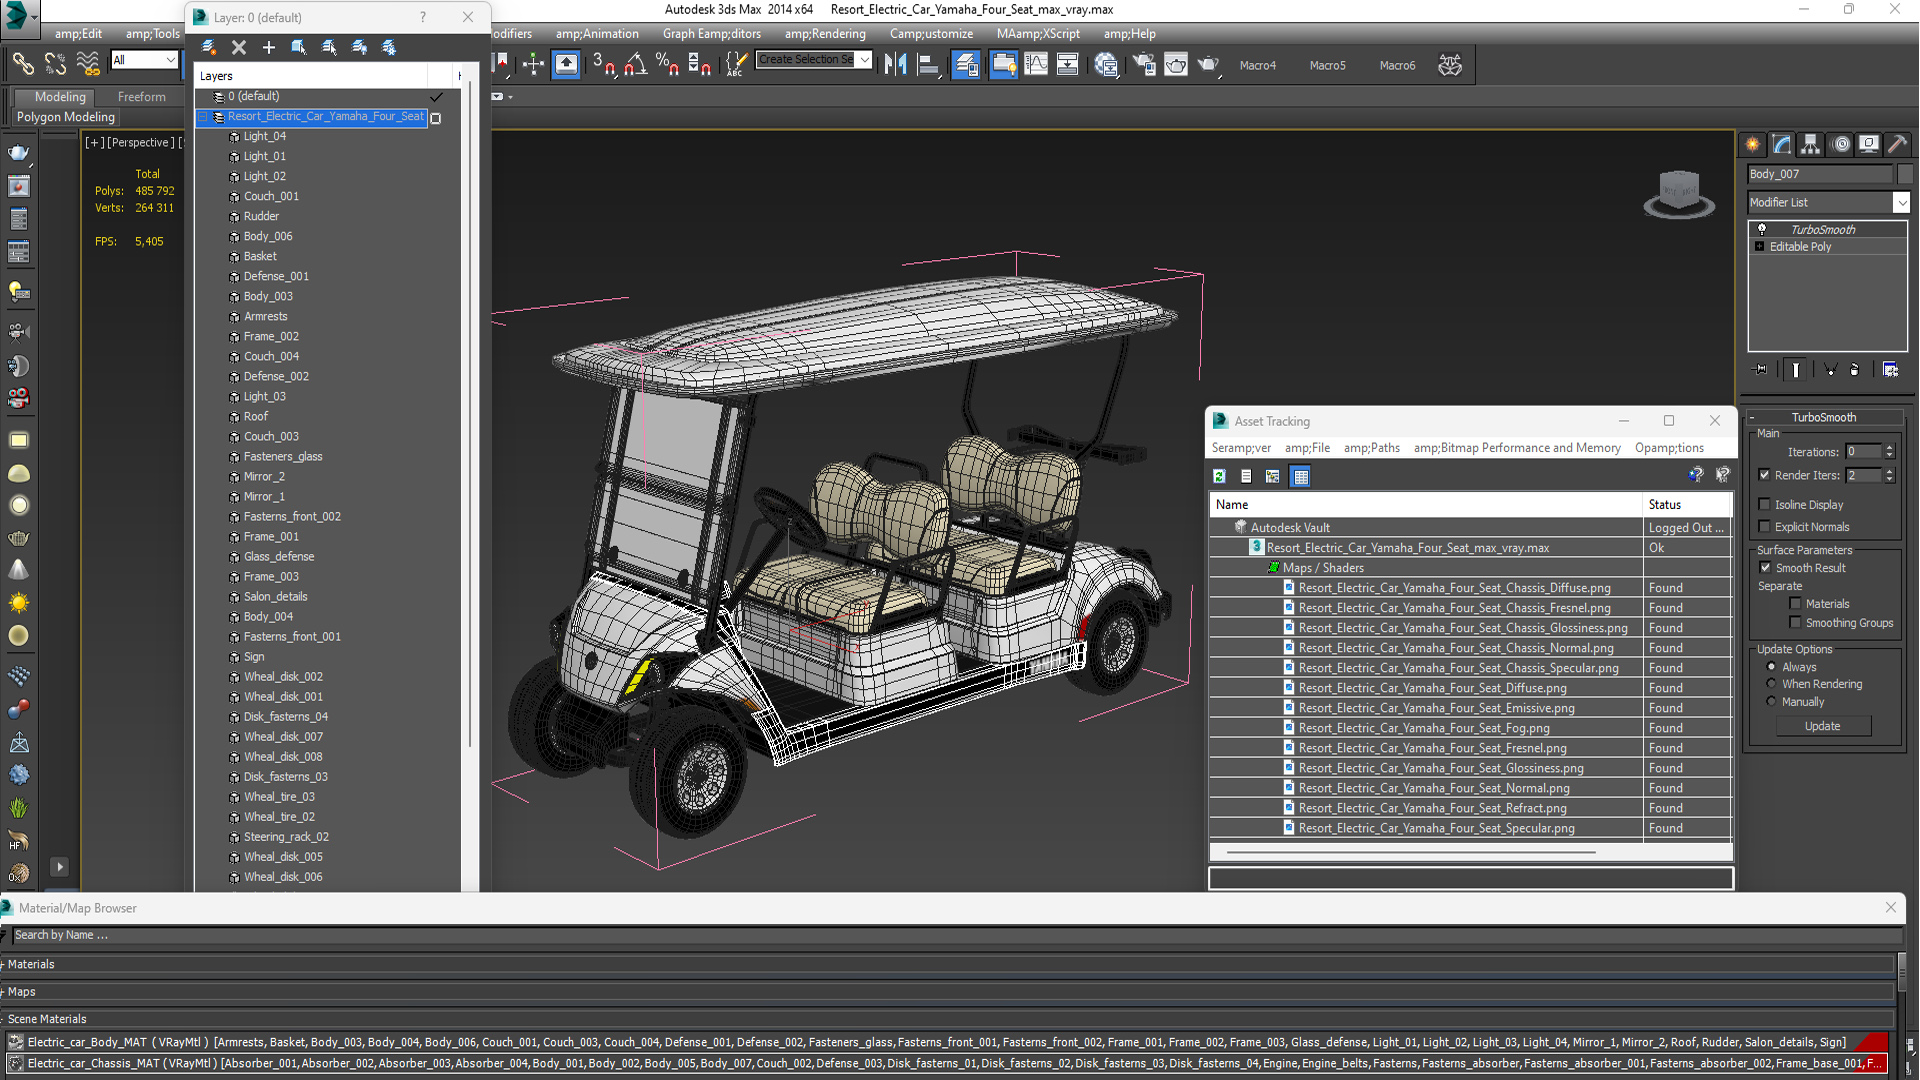1920x1080 pixels.
Task: Click the Align tool icon
Action: (928, 65)
